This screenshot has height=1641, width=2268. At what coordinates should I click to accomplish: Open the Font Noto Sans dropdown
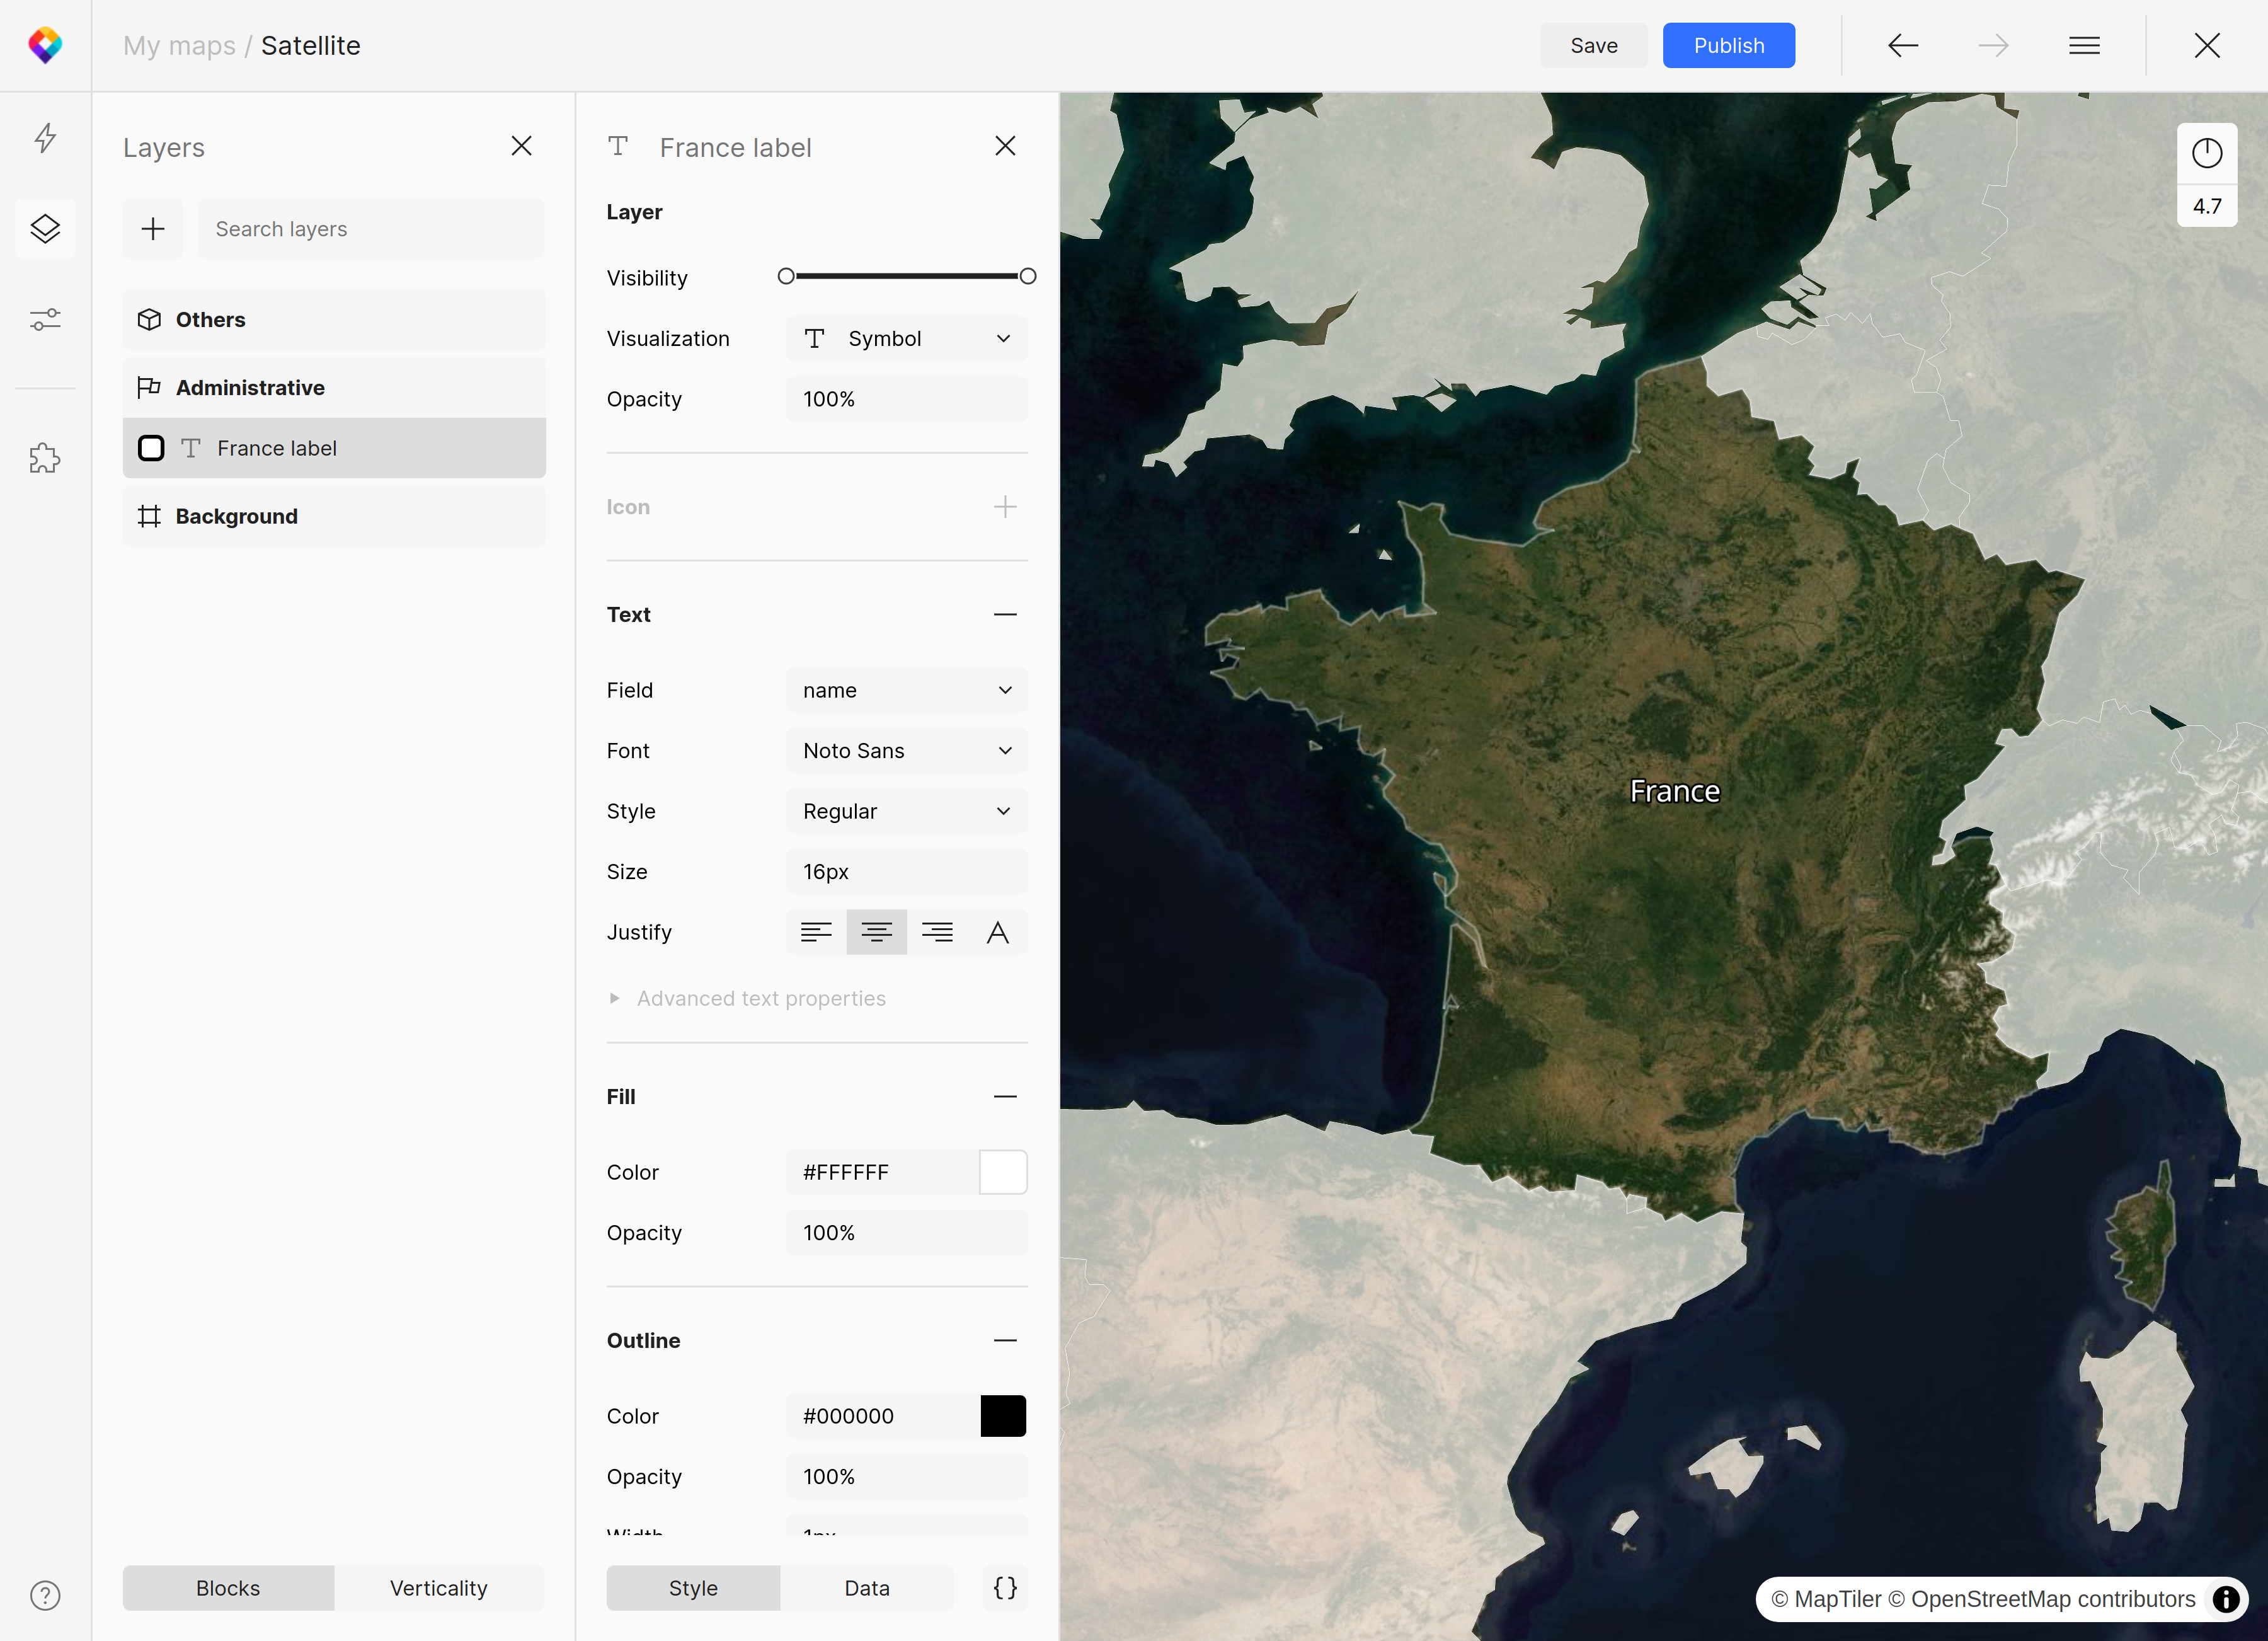click(906, 751)
